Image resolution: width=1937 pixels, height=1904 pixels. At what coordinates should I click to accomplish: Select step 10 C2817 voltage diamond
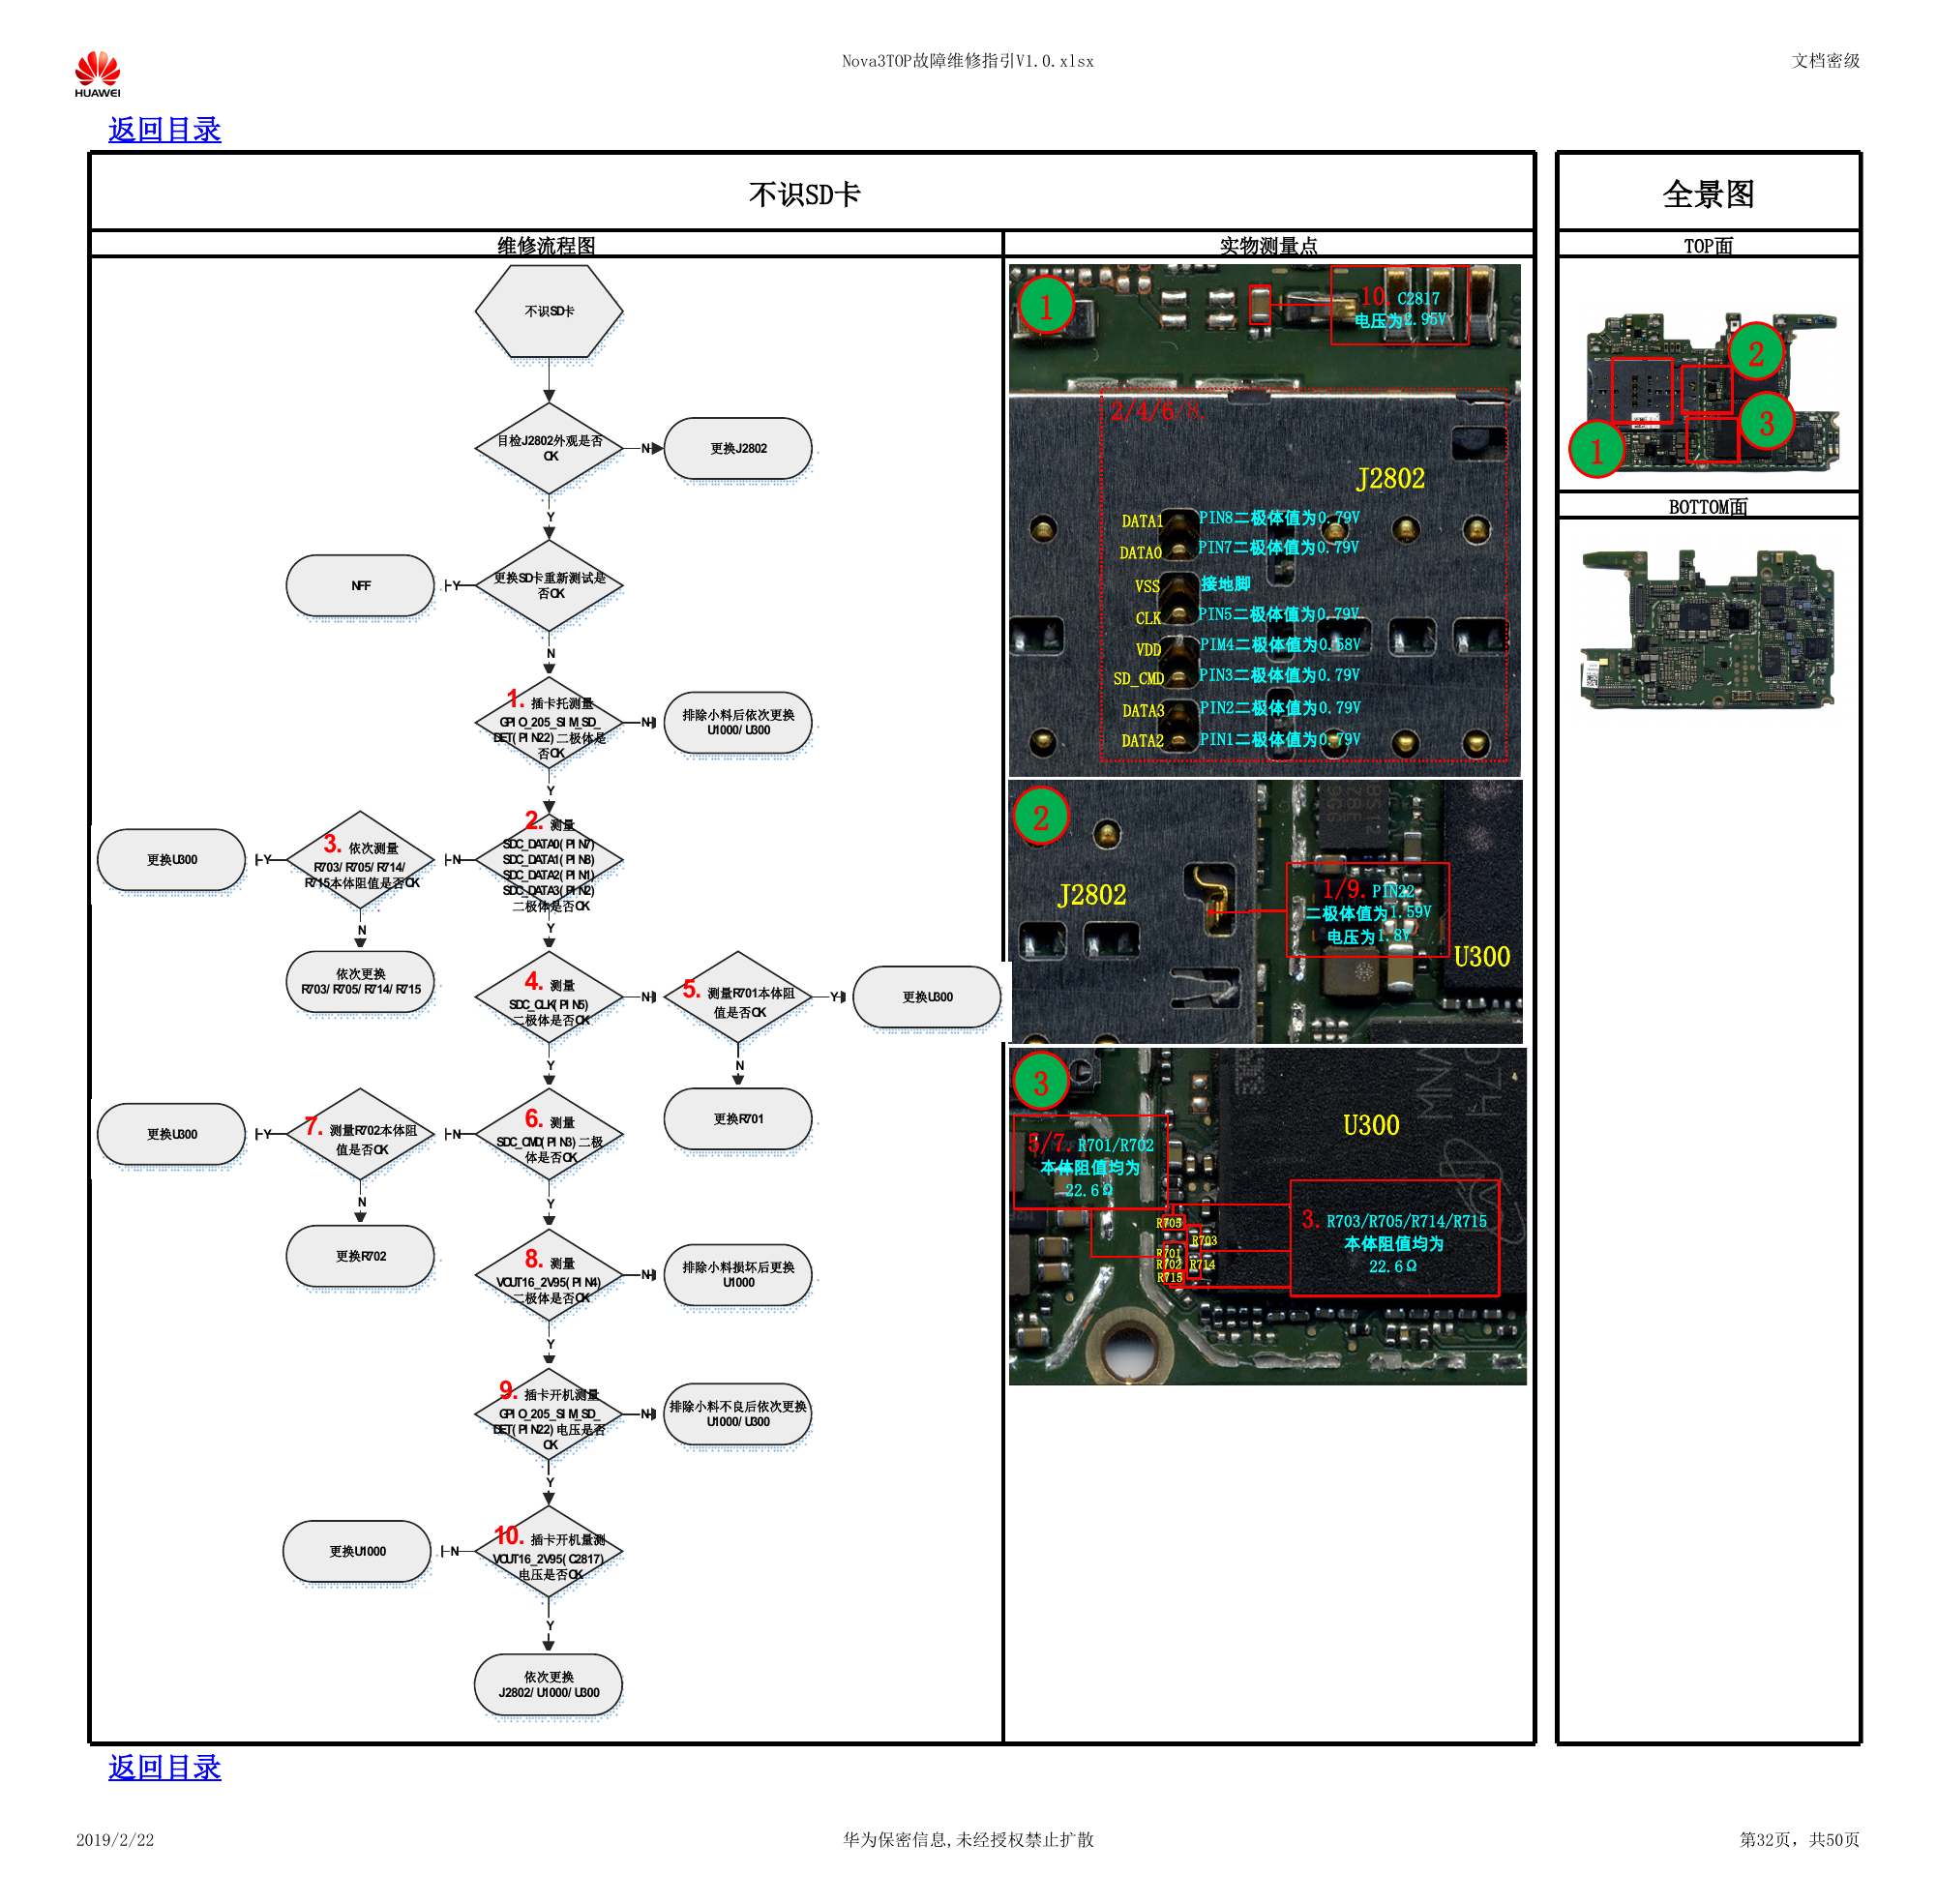549,1551
